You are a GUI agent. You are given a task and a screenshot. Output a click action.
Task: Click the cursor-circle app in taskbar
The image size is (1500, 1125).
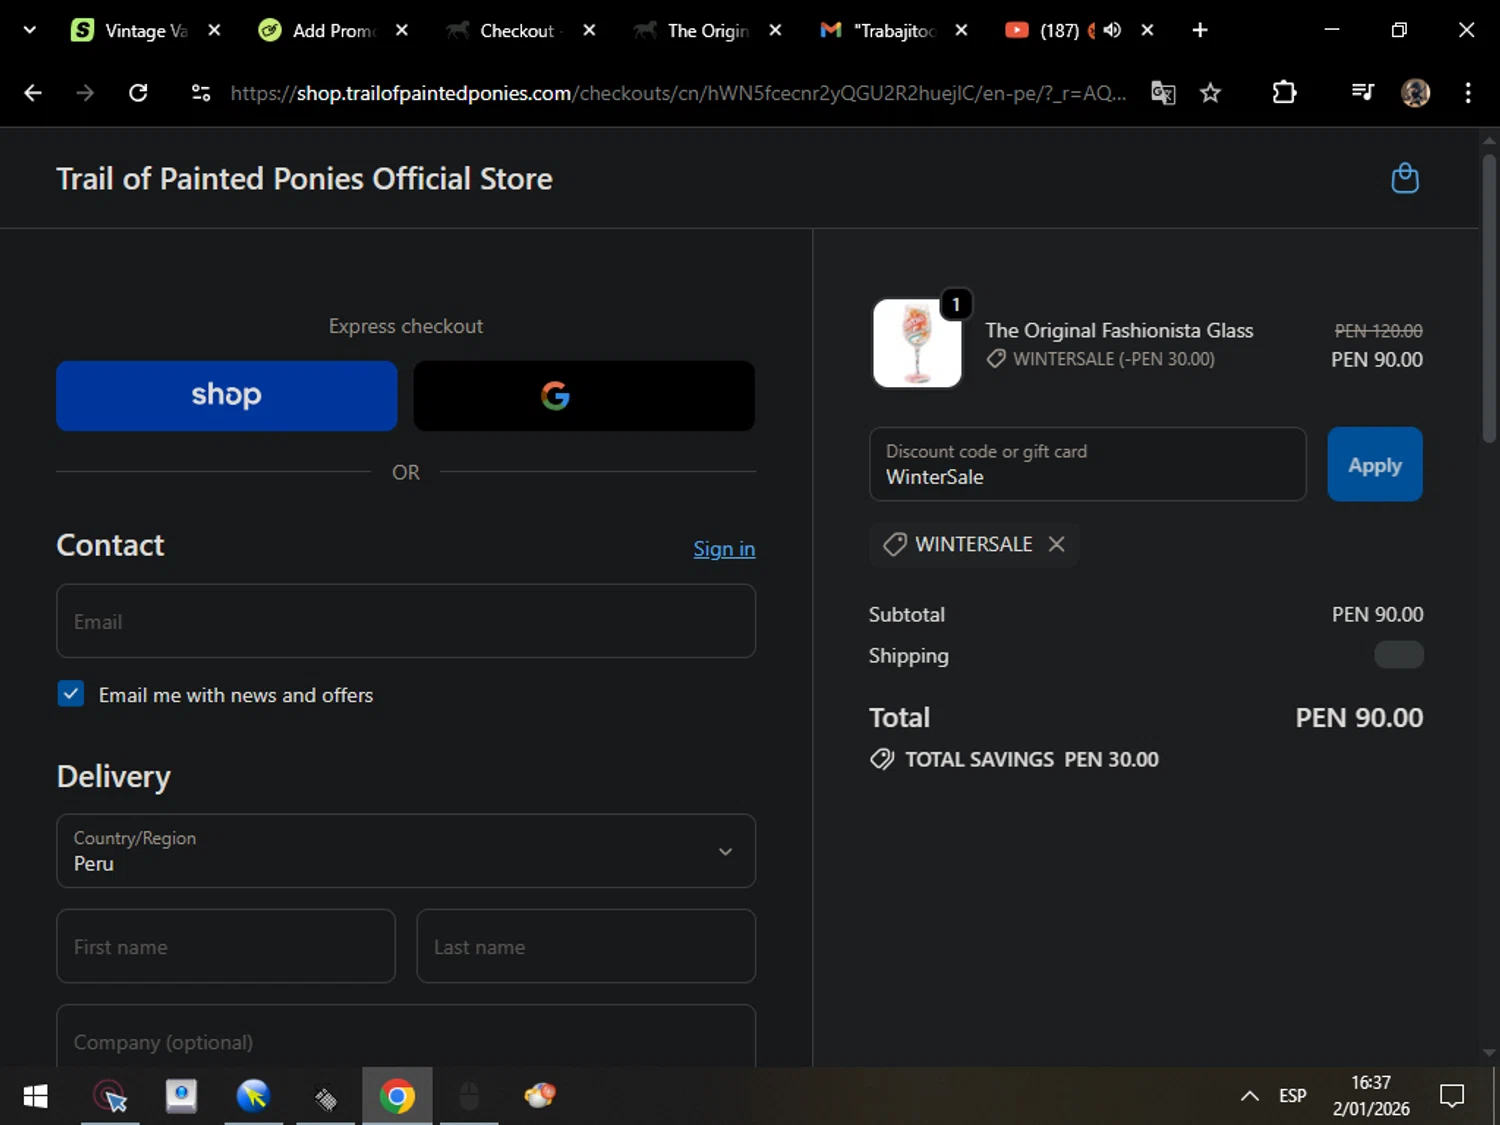110,1097
